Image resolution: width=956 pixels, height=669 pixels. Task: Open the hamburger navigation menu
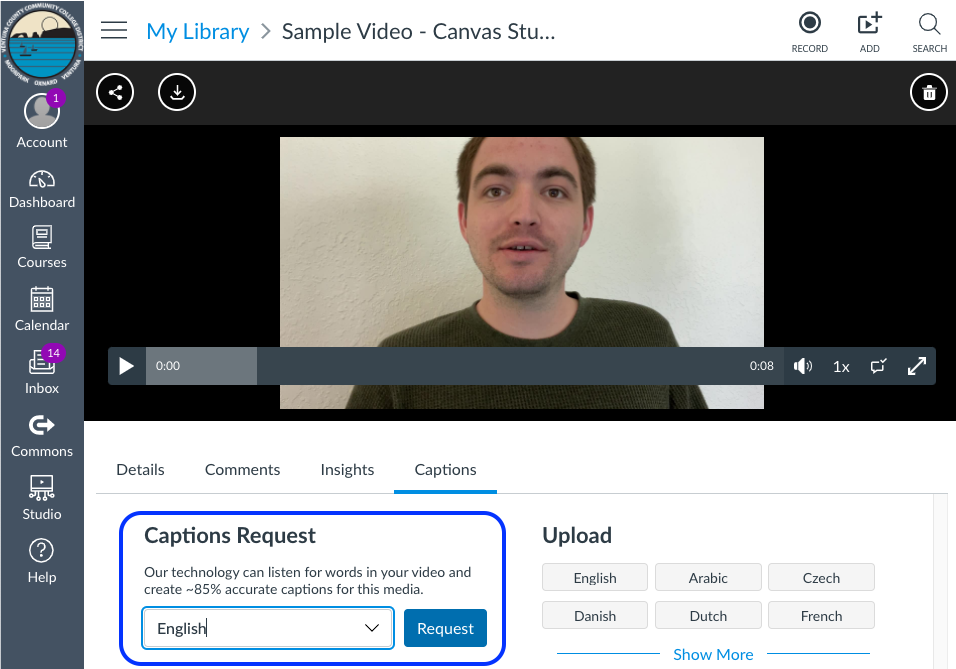[114, 30]
